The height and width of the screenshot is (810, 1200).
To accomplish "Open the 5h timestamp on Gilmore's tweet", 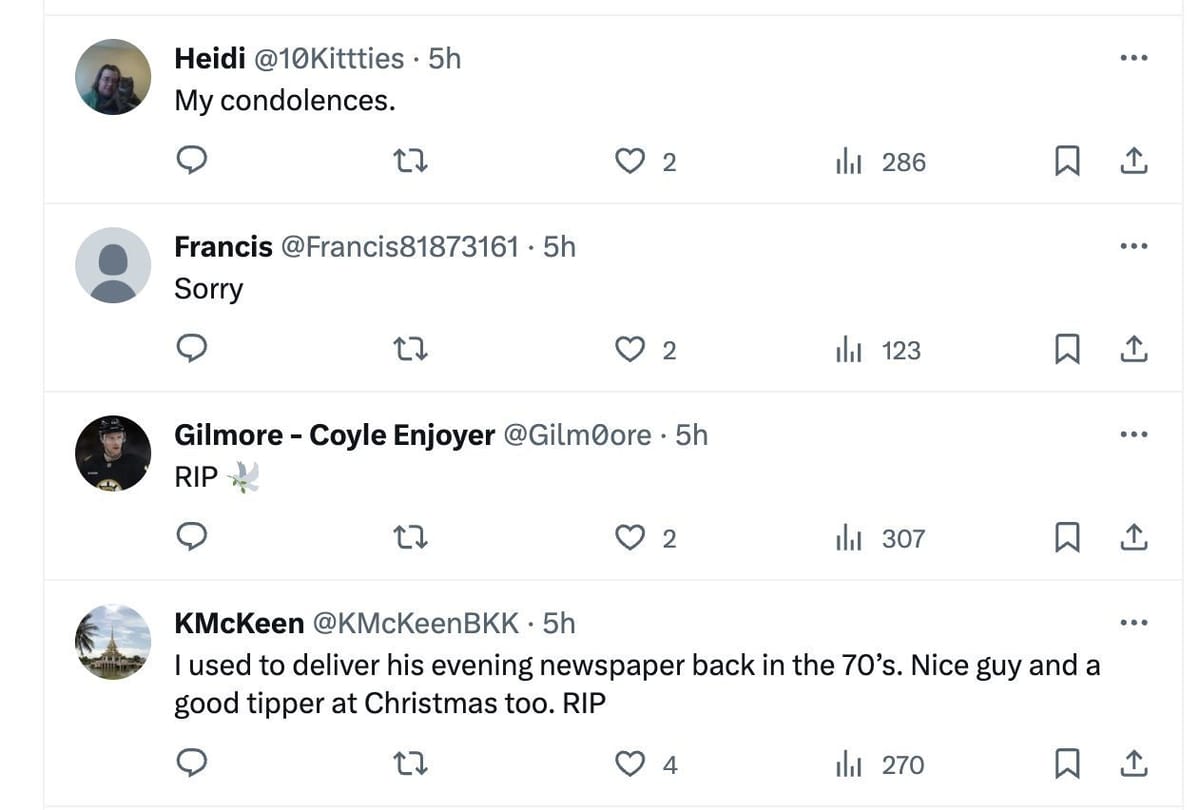I will coord(692,435).
